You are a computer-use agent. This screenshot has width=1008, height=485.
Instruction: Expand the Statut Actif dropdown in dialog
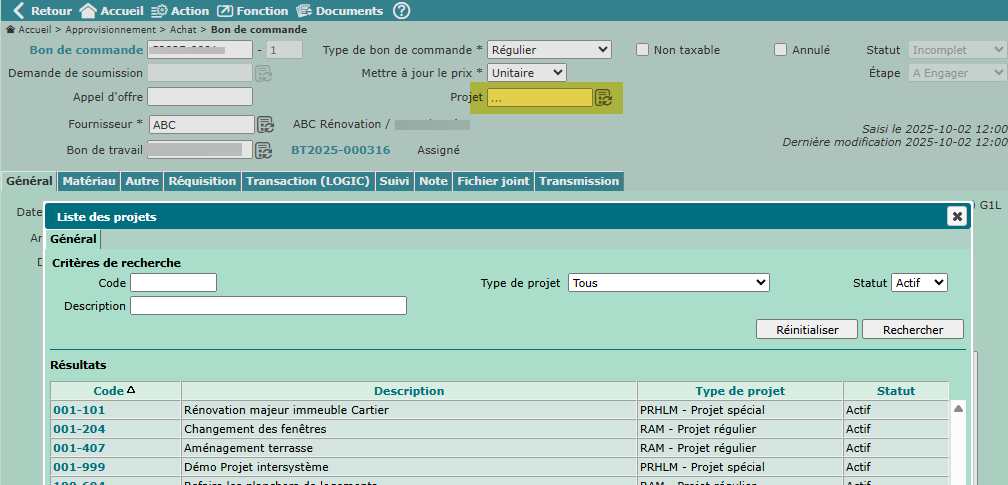(919, 283)
